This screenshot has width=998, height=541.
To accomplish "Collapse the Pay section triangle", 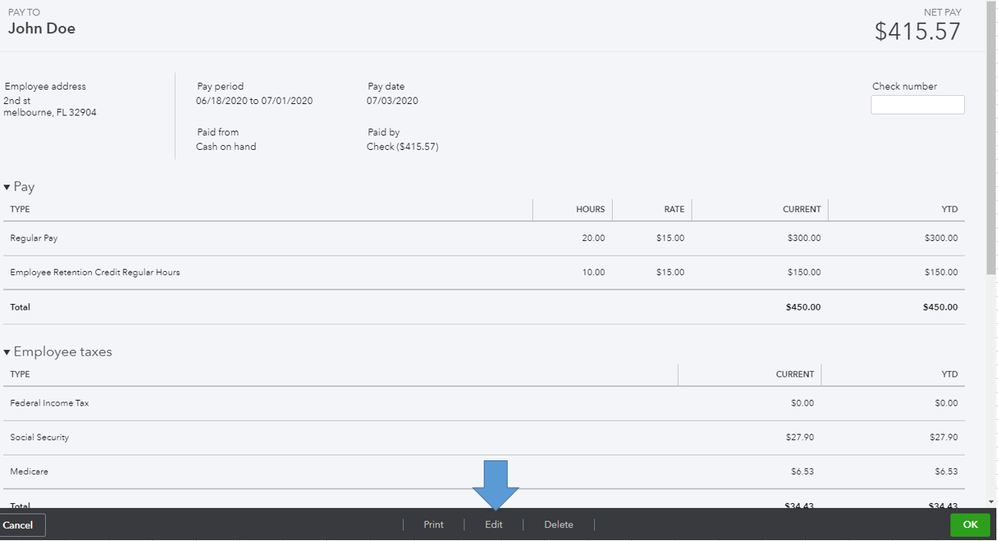I will (7, 187).
